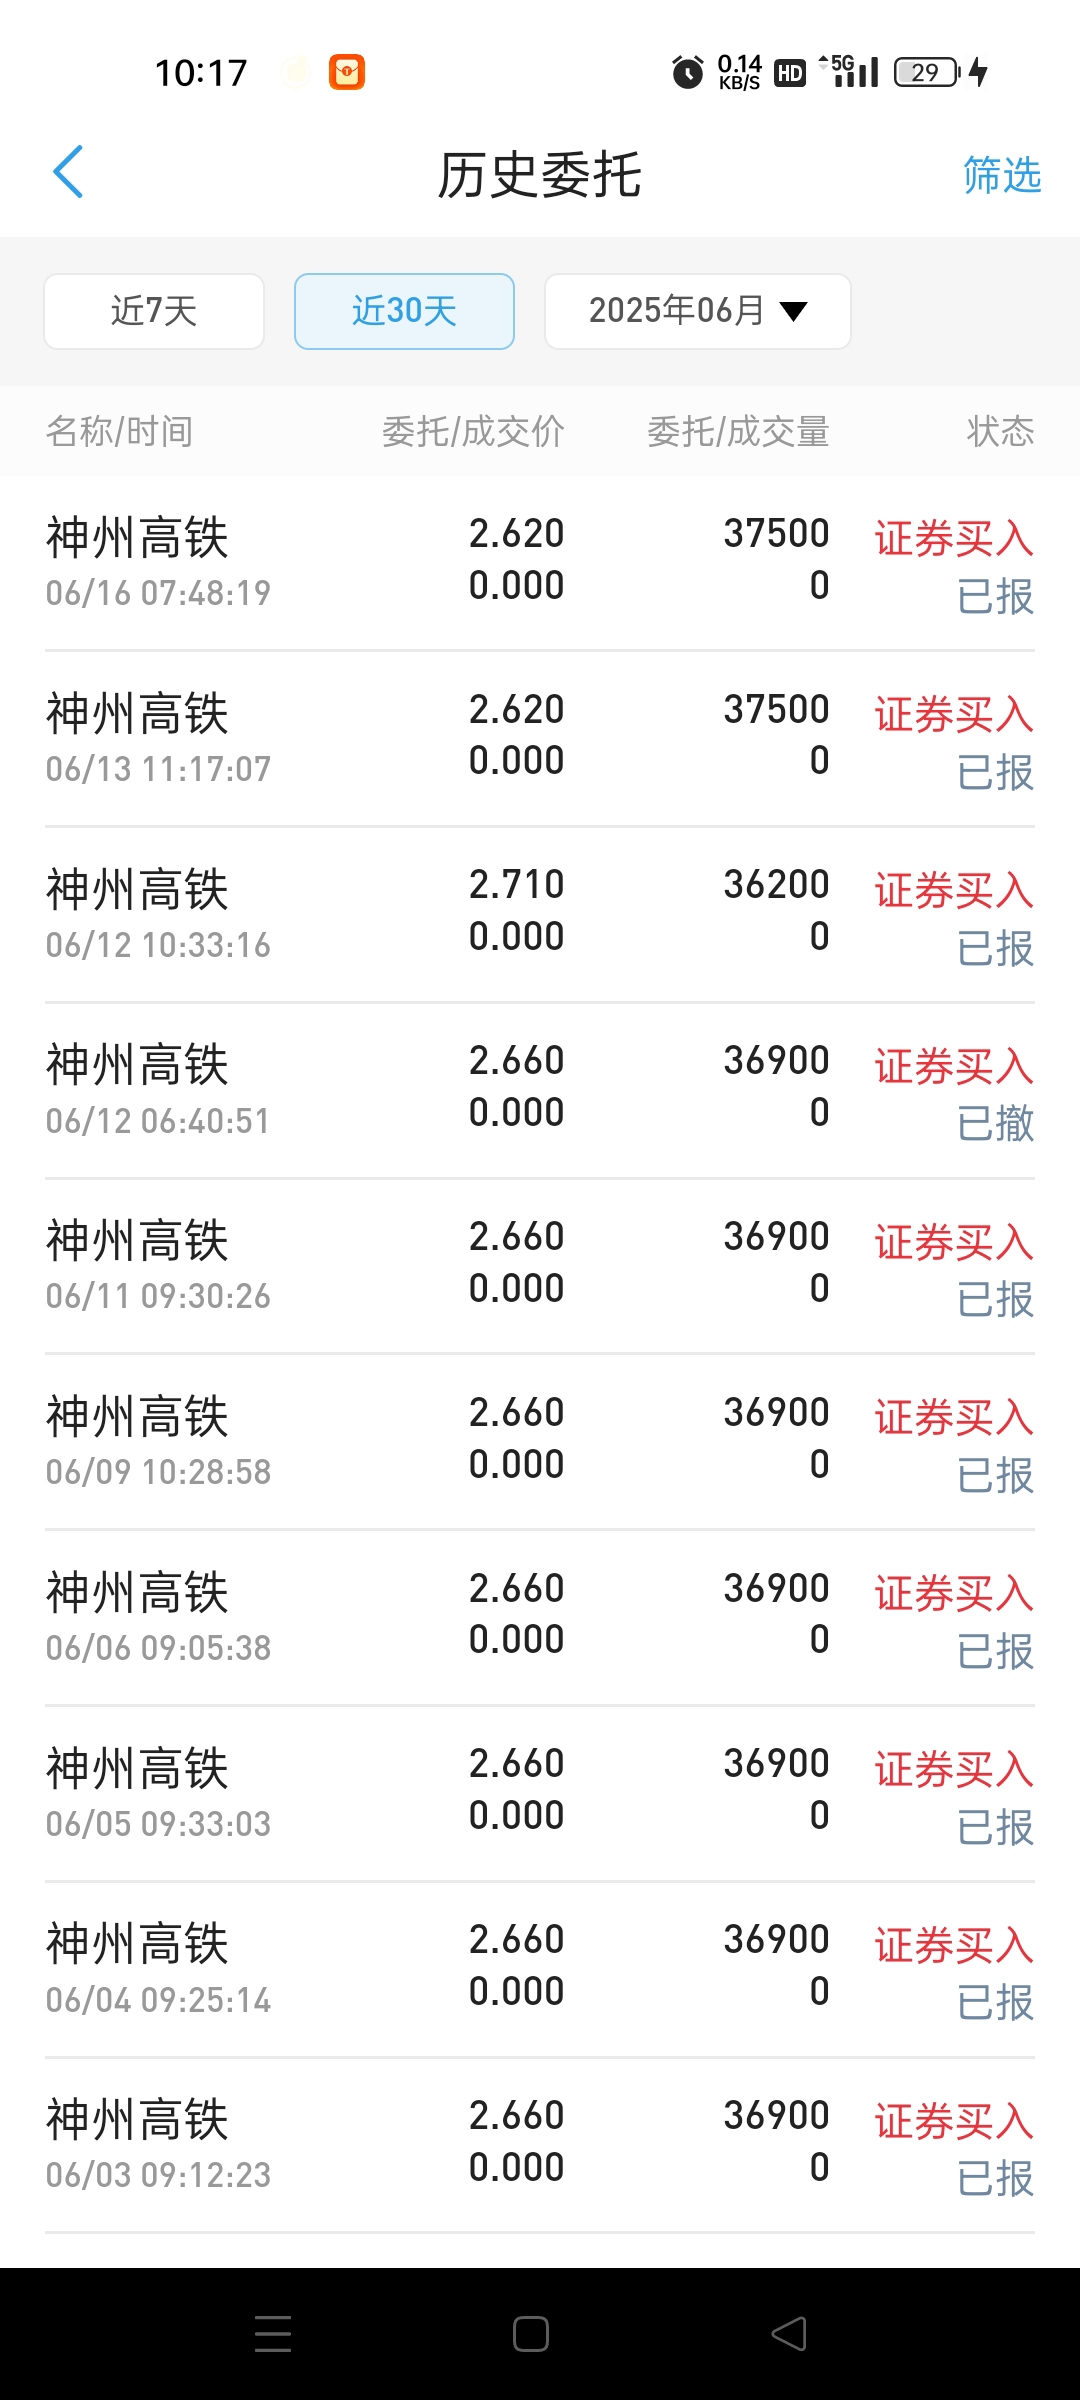Open the 06/03 09:12:23 order entry

coord(540,2145)
